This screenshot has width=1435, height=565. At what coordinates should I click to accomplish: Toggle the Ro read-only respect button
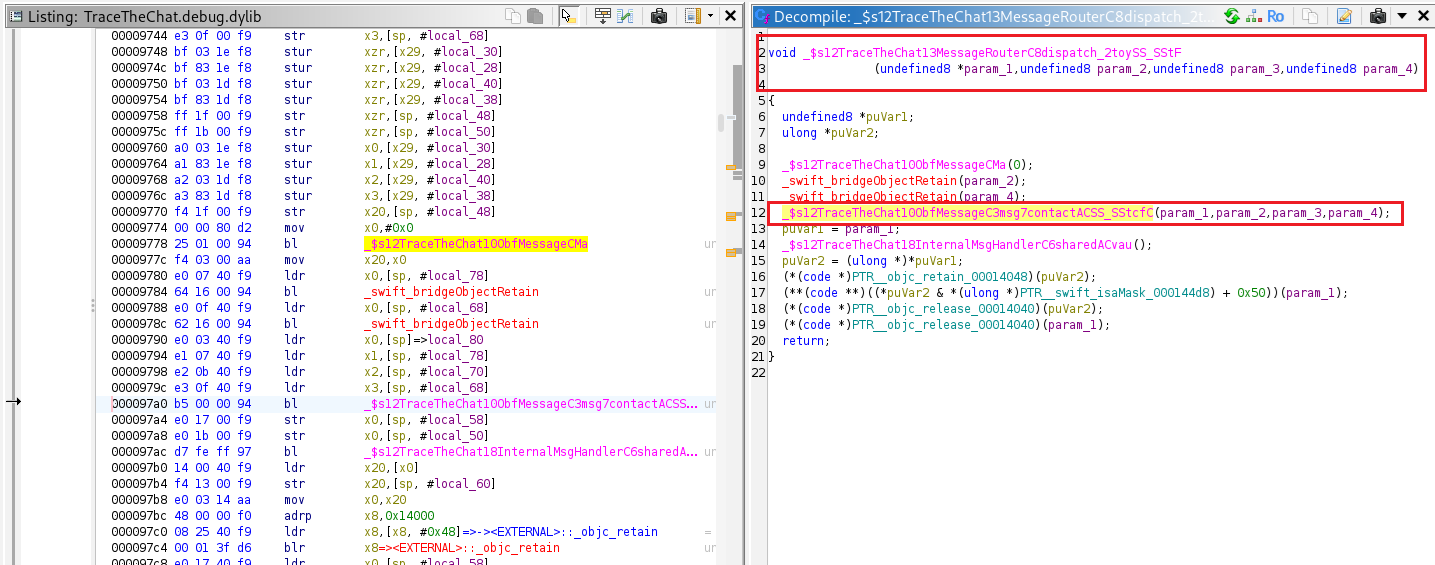[x=1276, y=16]
